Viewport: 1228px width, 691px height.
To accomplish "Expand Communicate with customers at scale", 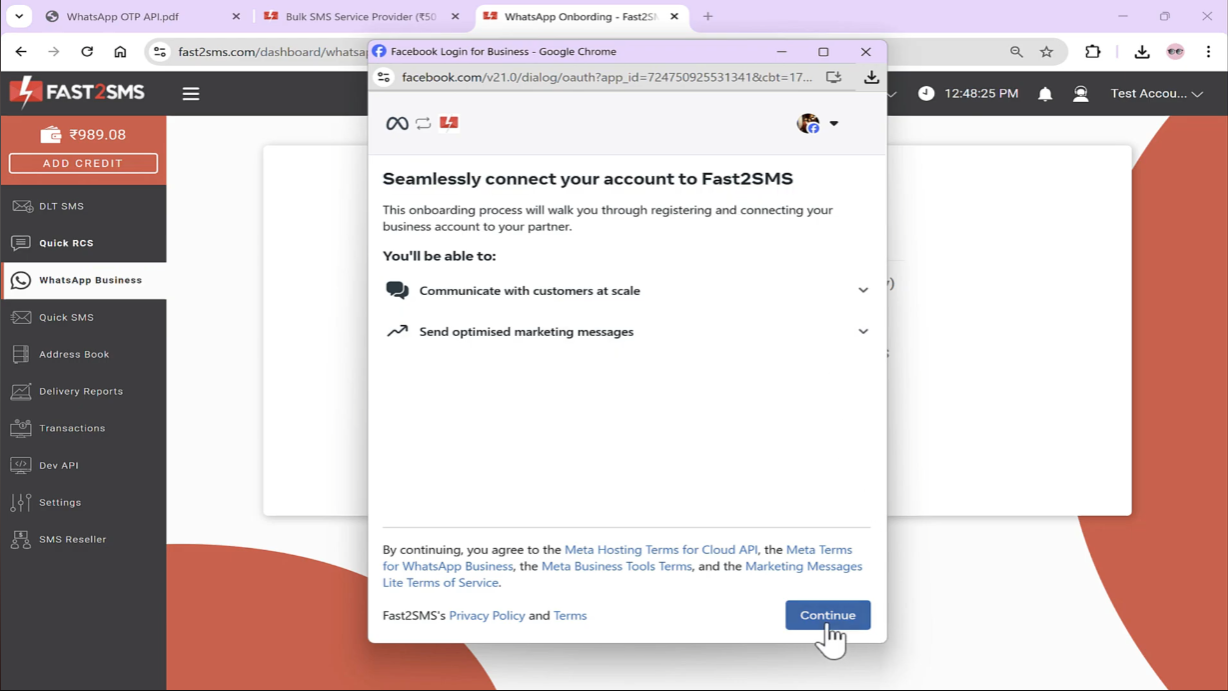I will tap(862, 290).
